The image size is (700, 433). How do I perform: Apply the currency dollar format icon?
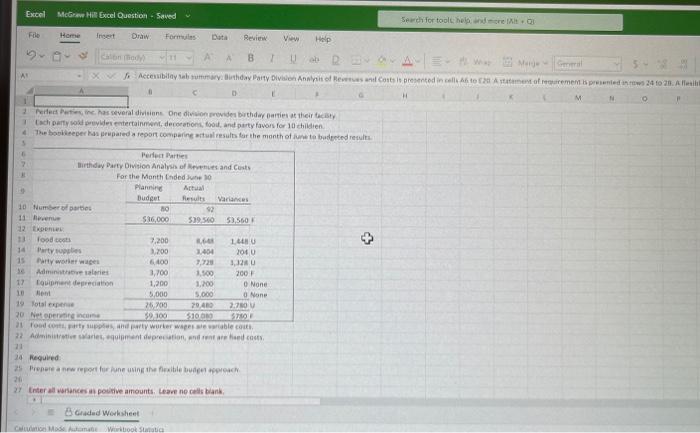click(x=635, y=64)
